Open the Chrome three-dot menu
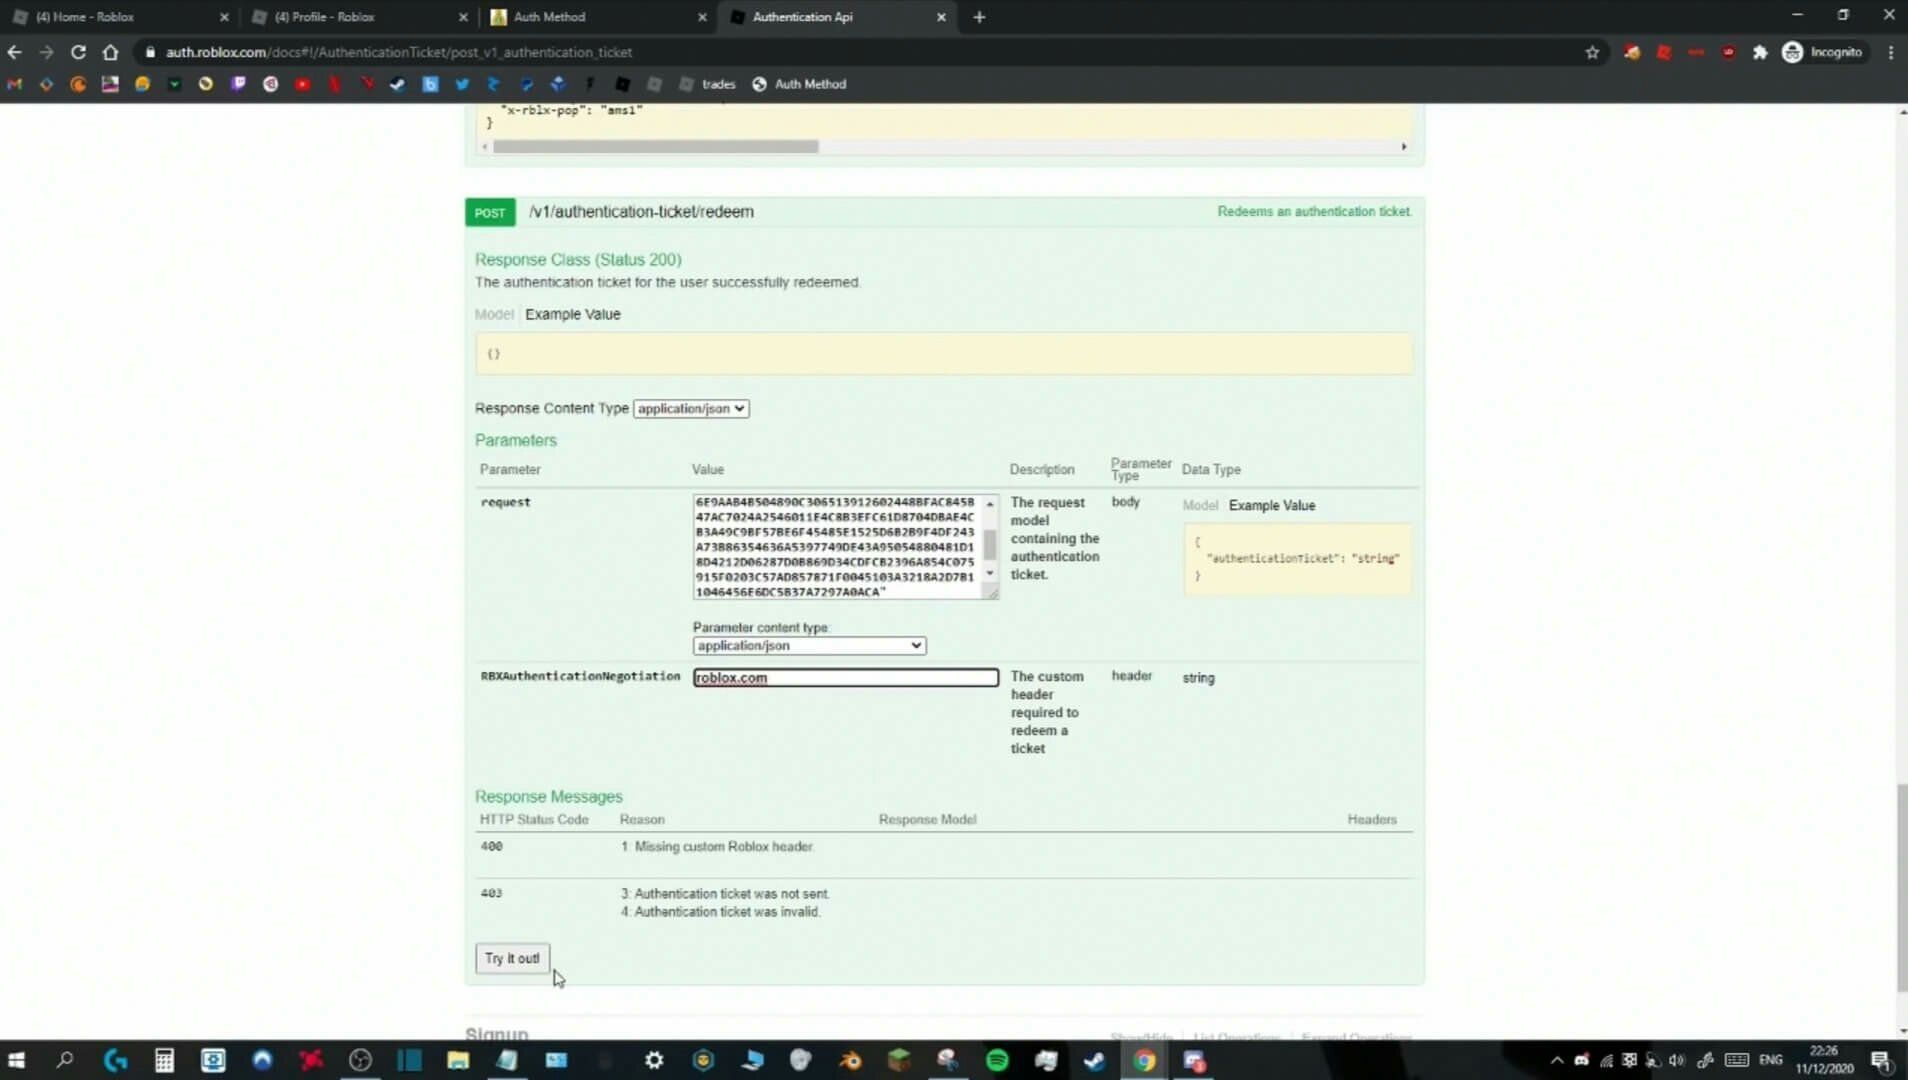This screenshot has height=1080, width=1908. pyautogui.click(x=1890, y=52)
